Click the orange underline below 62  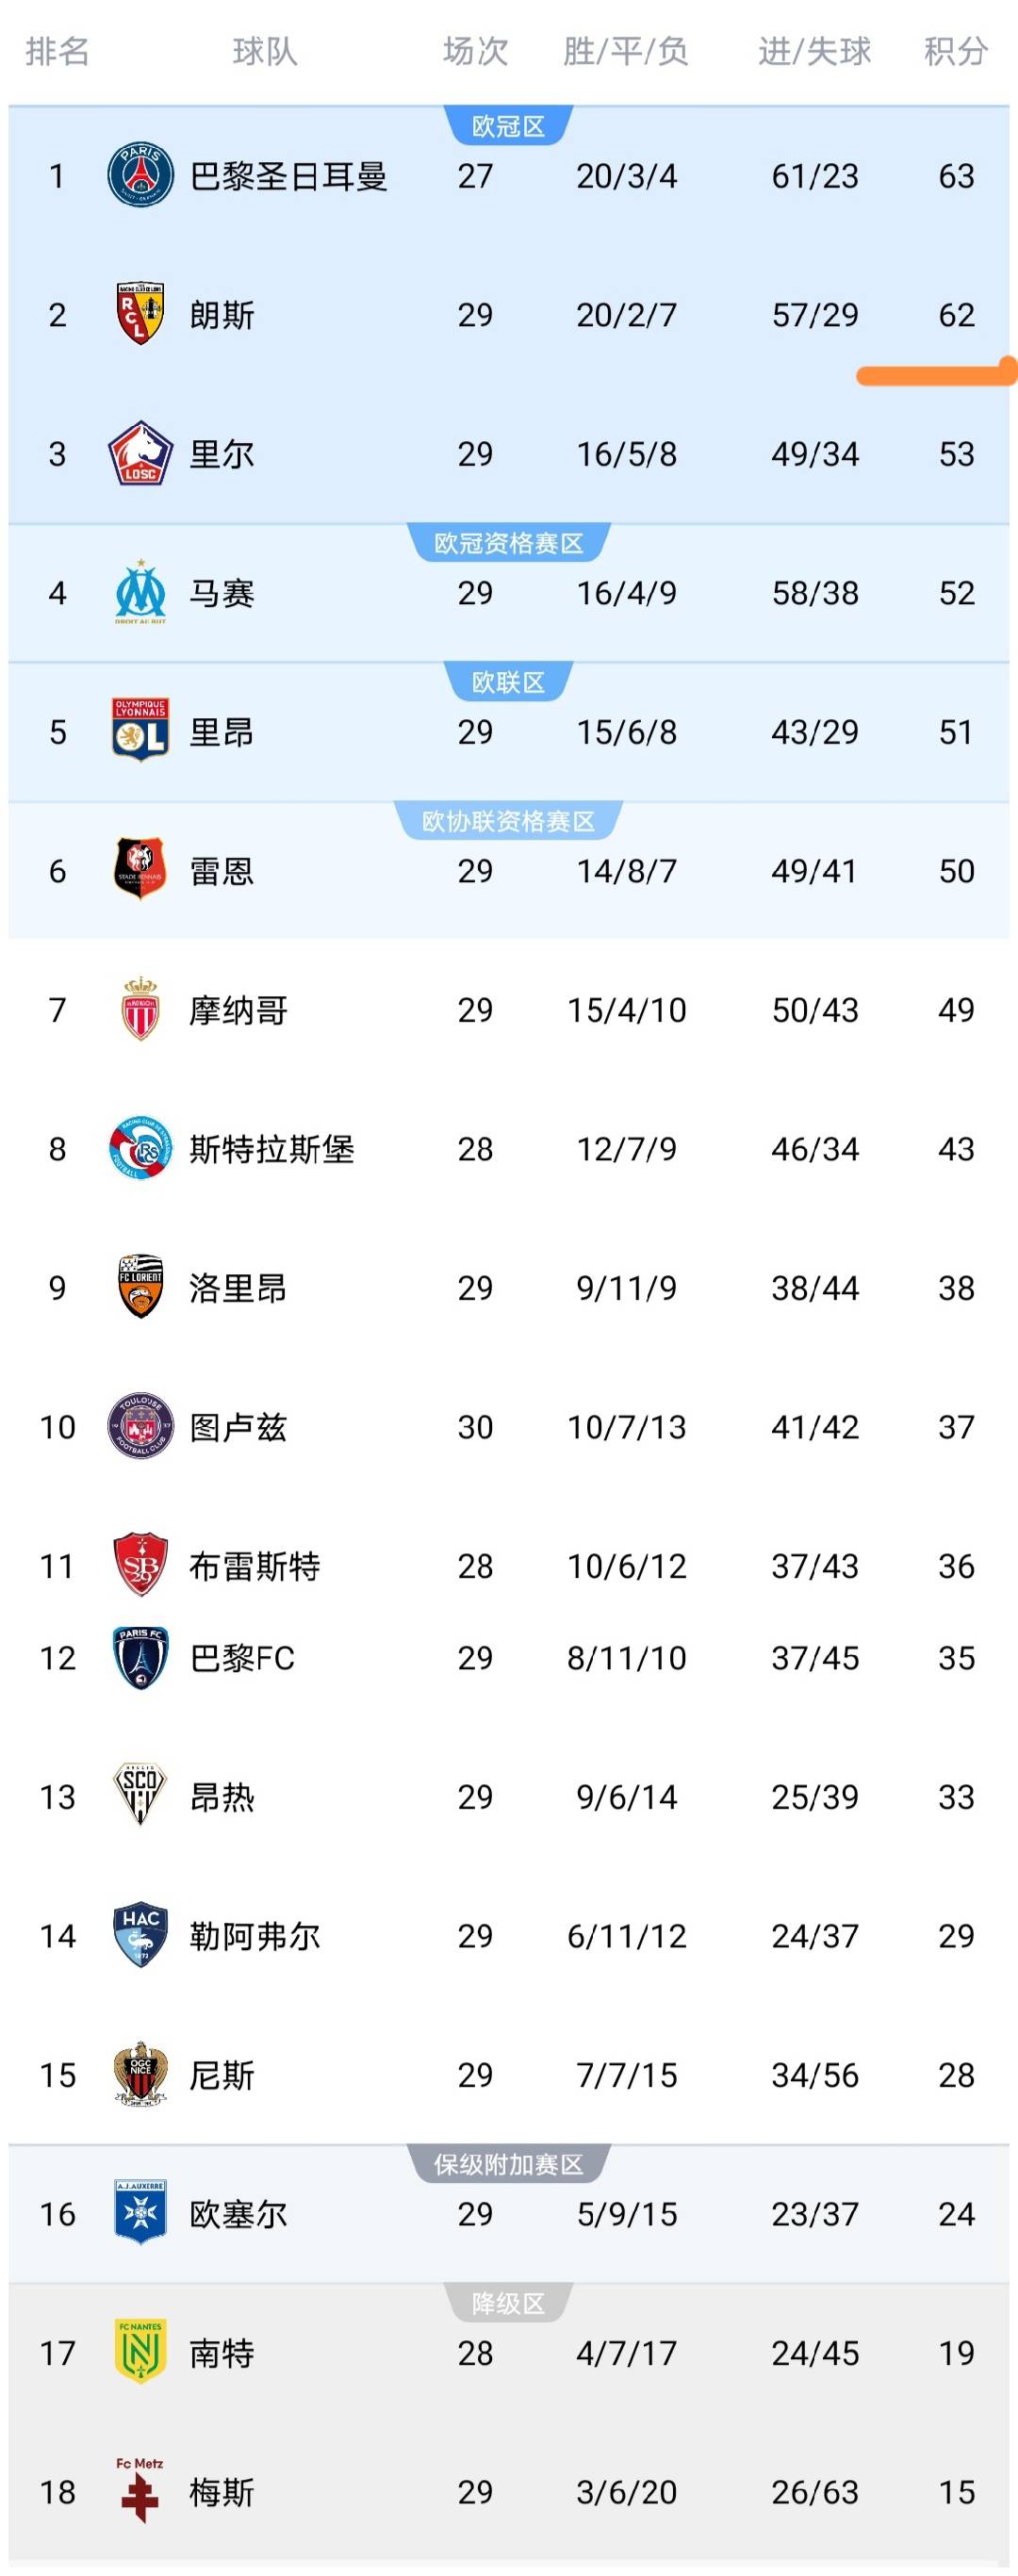click(x=936, y=375)
